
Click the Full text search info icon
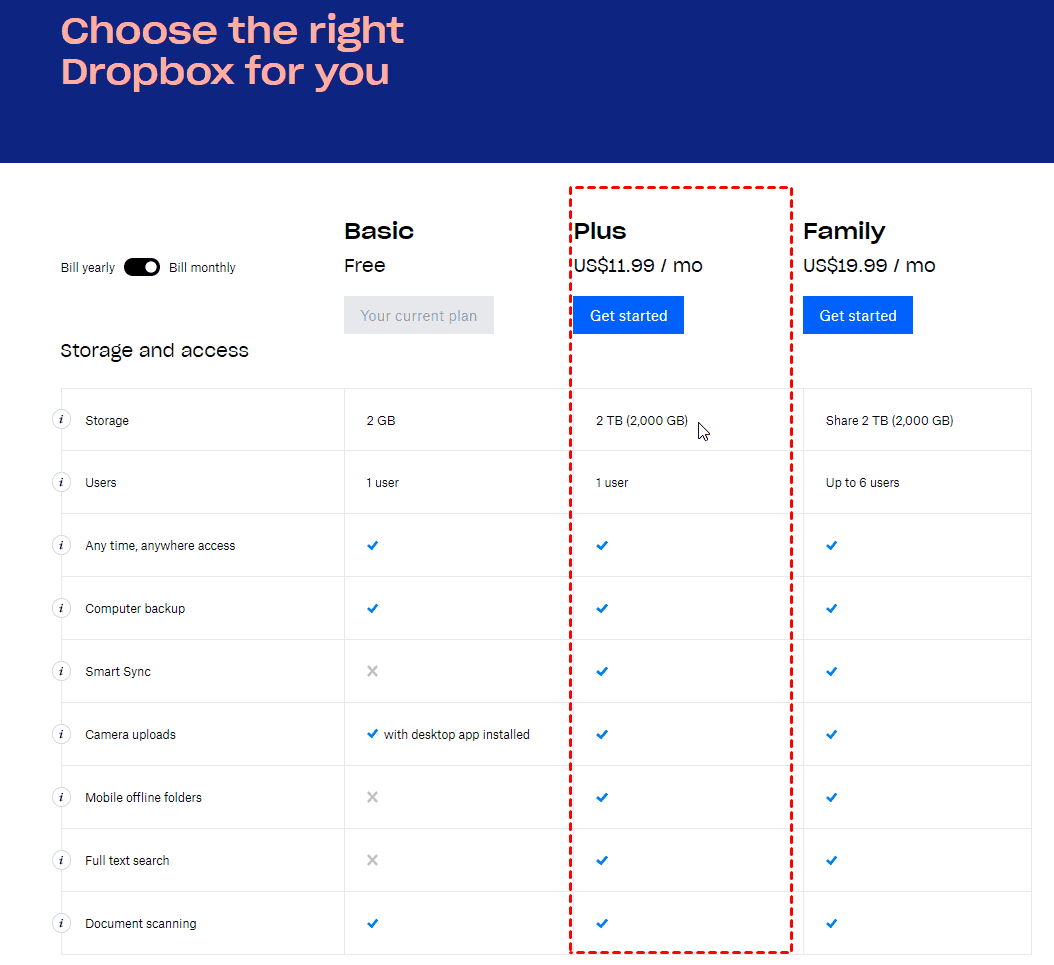(x=61, y=860)
